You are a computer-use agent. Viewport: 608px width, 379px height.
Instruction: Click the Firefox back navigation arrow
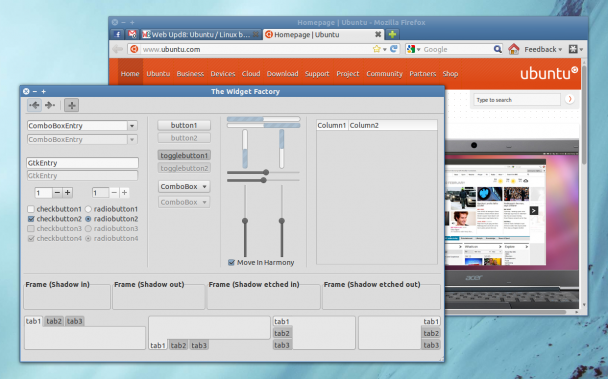(x=117, y=49)
